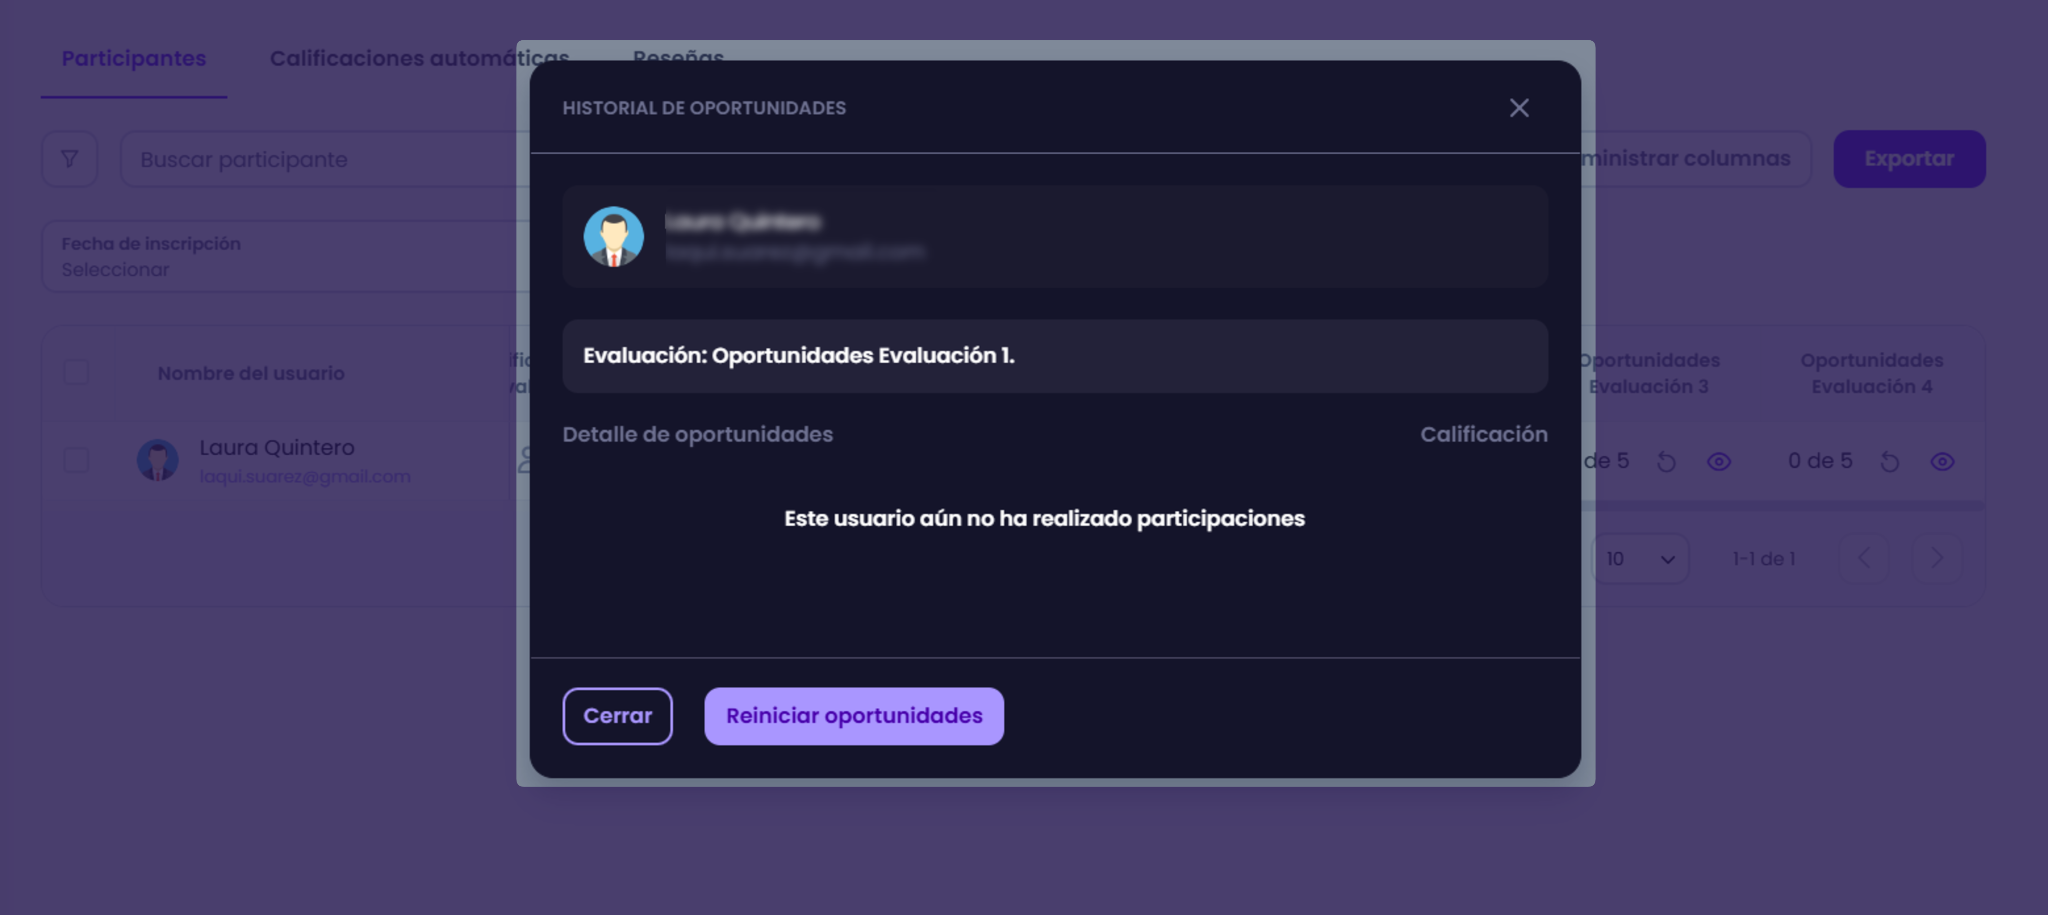Click the Laura Quintero name in table

(277, 448)
